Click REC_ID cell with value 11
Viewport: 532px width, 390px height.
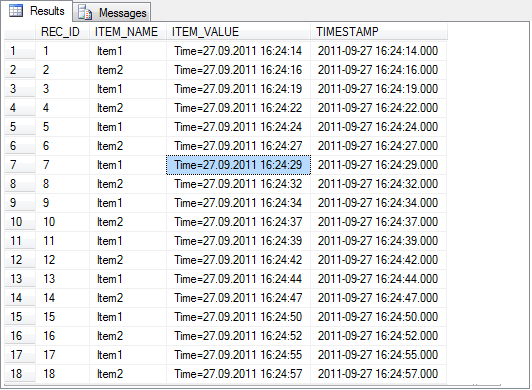(62, 241)
